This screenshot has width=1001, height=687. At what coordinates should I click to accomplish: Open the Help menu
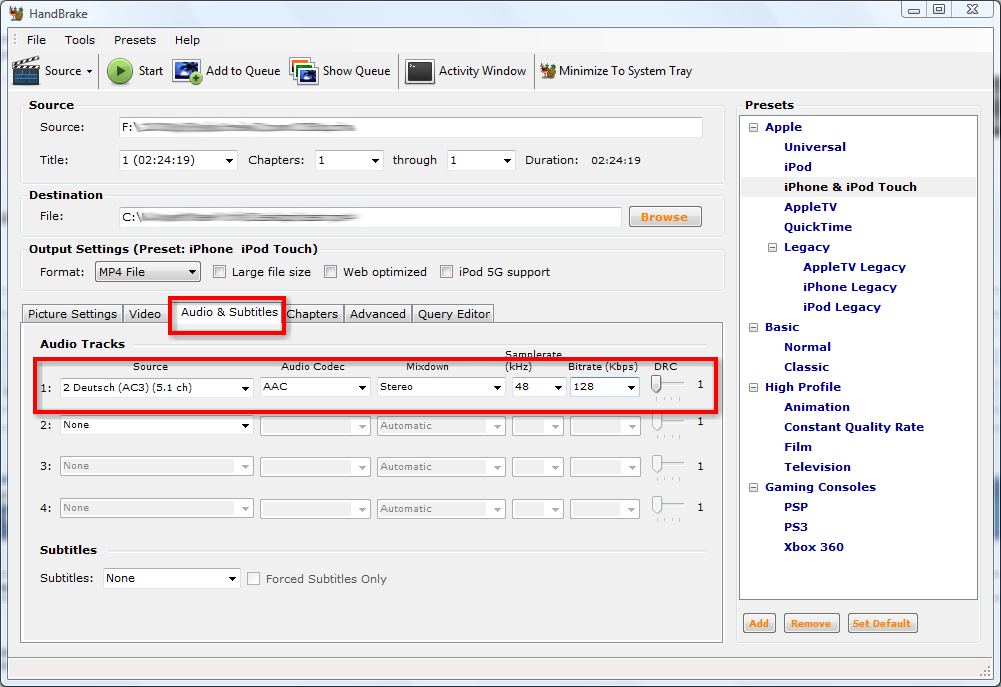[x=187, y=40]
